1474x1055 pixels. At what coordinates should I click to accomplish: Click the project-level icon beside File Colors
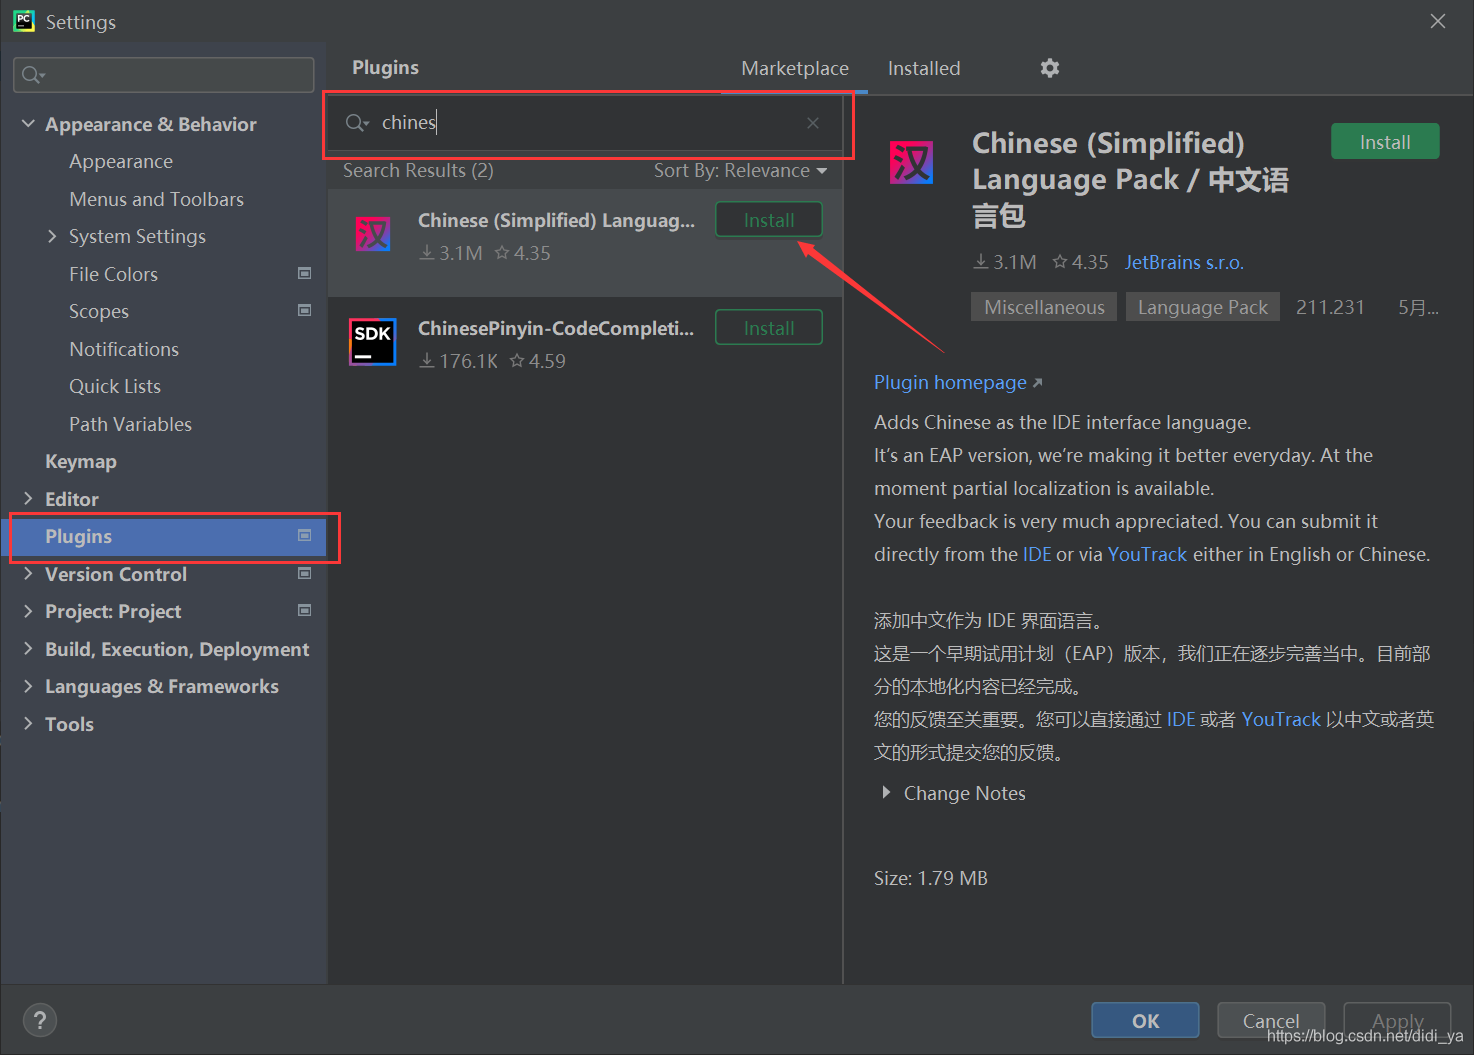pyautogui.click(x=305, y=273)
